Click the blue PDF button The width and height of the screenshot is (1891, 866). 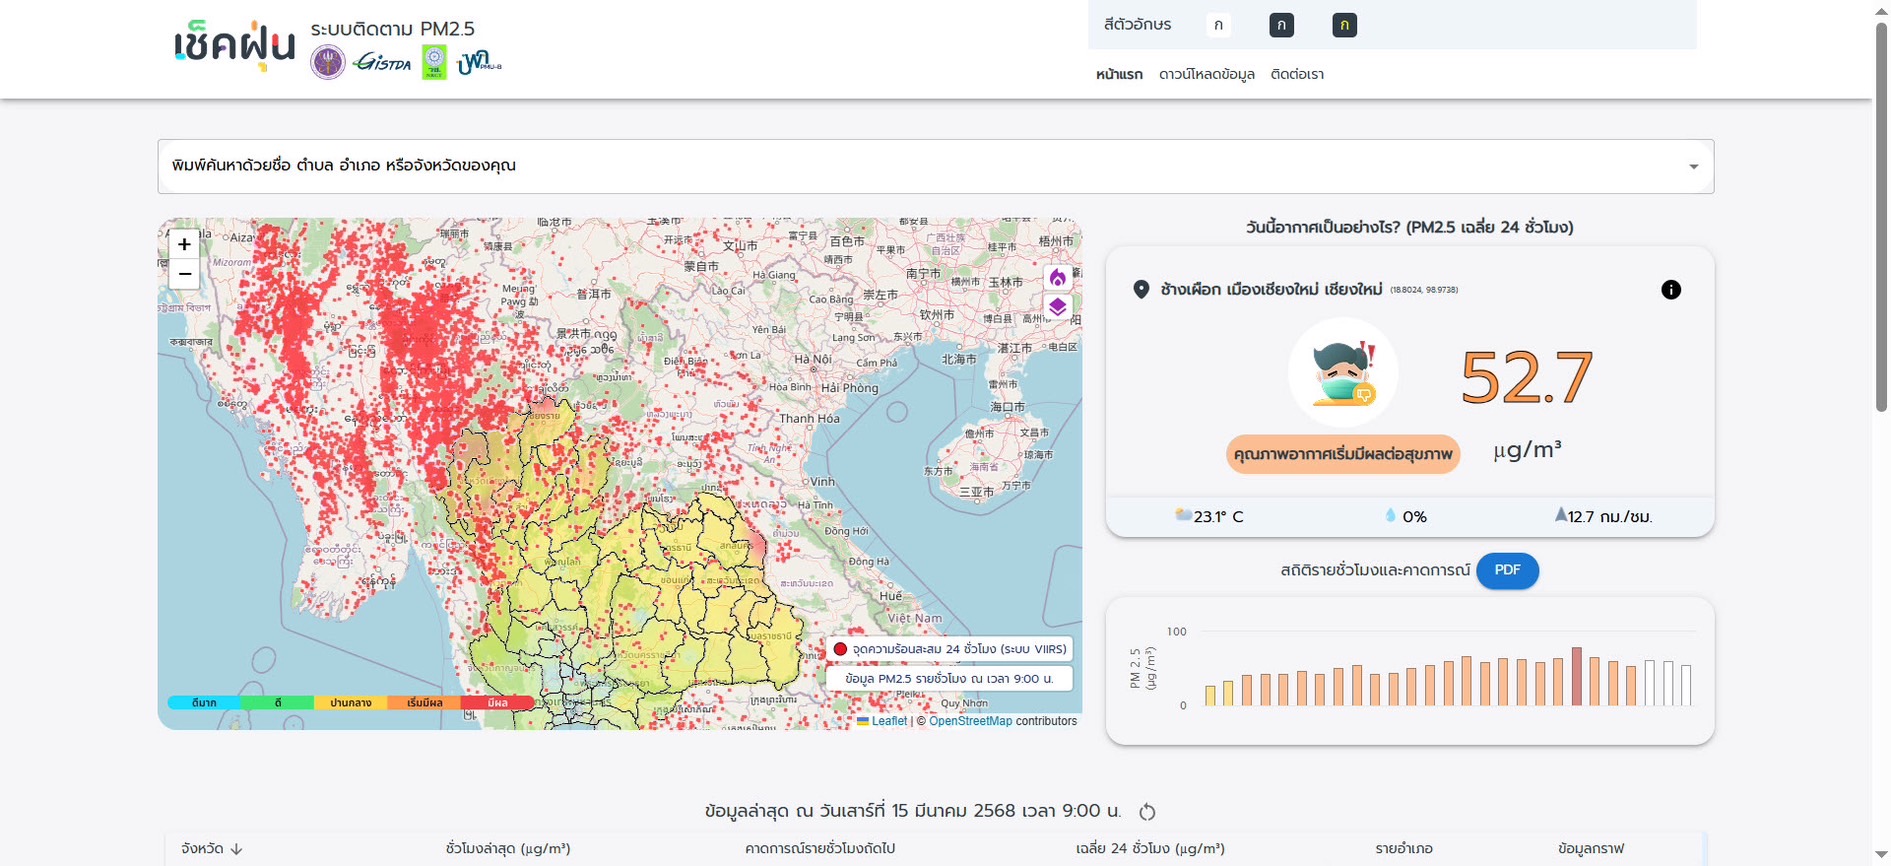click(1507, 570)
